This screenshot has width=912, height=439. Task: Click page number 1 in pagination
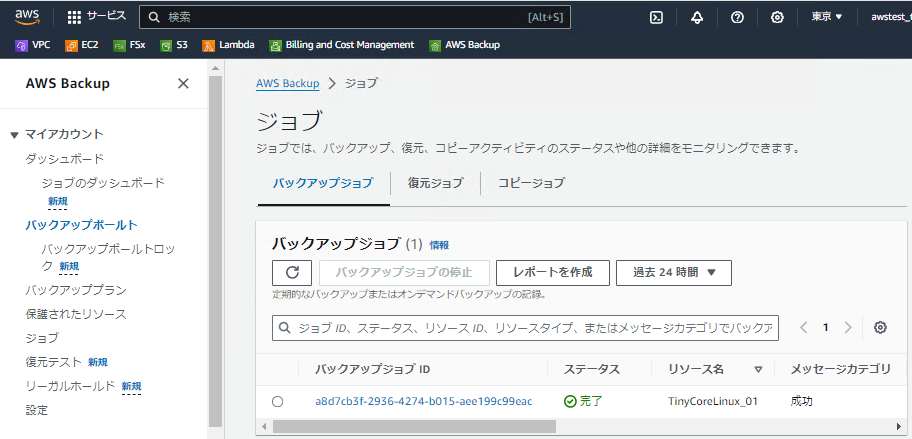click(825, 328)
